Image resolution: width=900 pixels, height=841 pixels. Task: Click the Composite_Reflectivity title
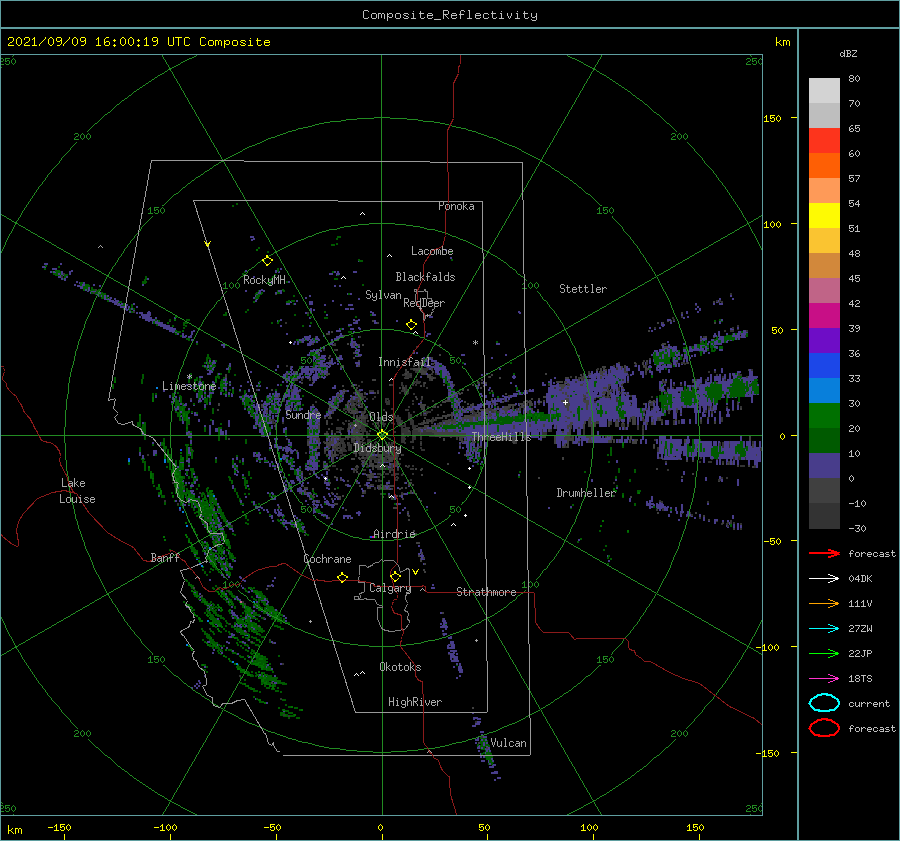coord(450,15)
